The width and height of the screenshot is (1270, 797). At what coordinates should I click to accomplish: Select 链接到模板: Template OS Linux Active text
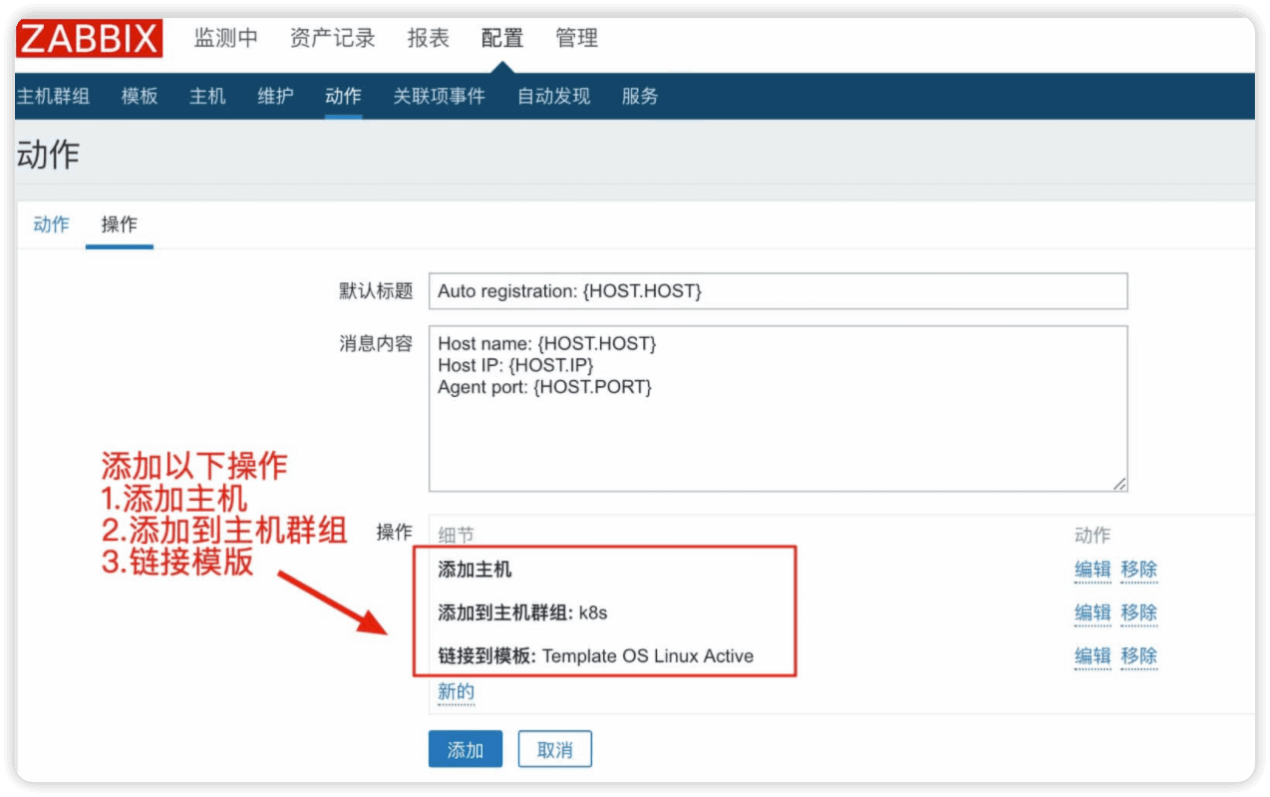[x=596, y=656]
